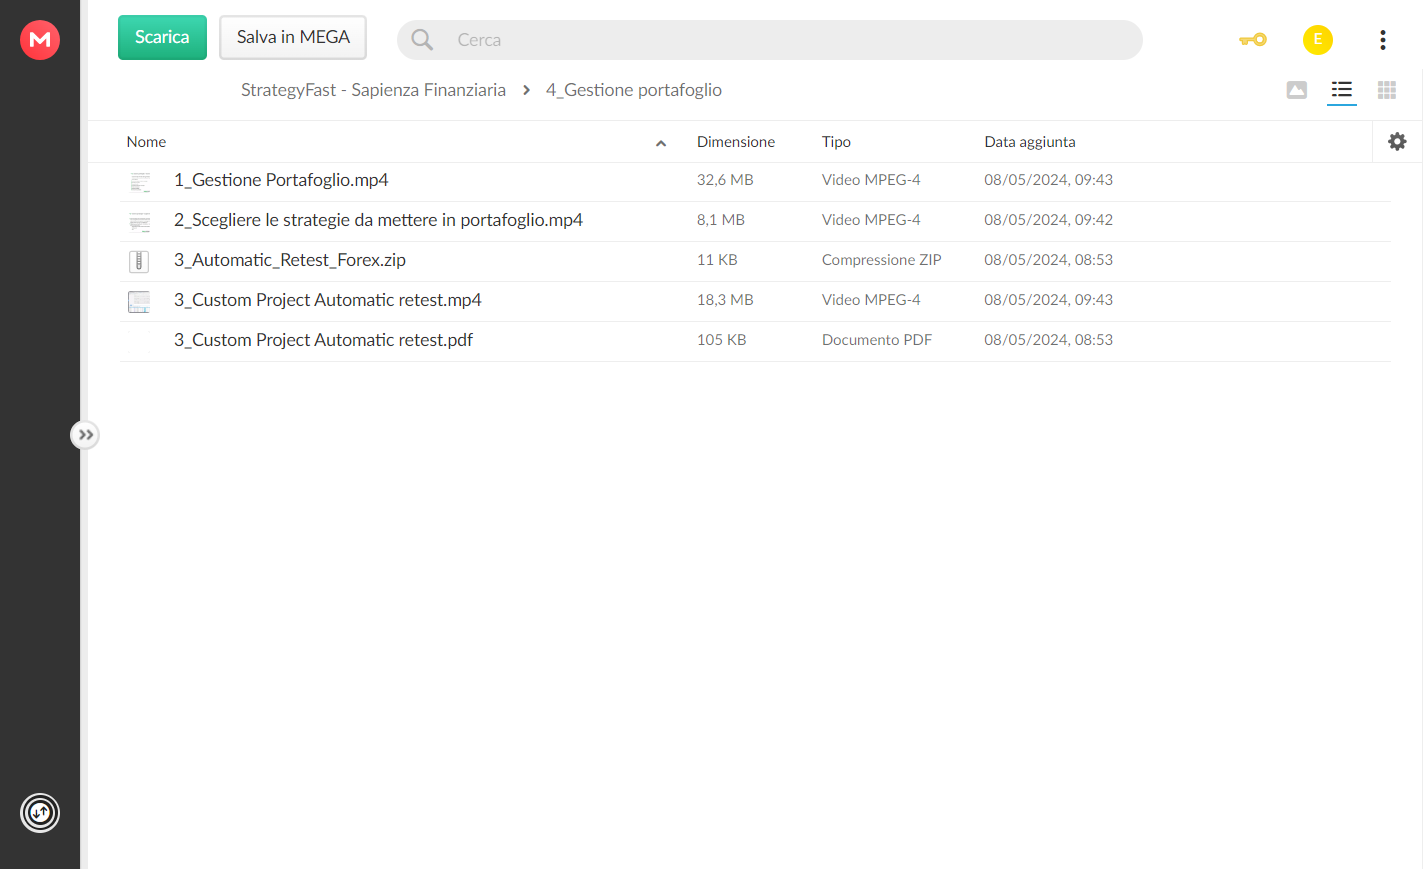The width and height of the screenshot is (1423, 869).
Task: Click the Scarica download button
Action: pos(162,38)
